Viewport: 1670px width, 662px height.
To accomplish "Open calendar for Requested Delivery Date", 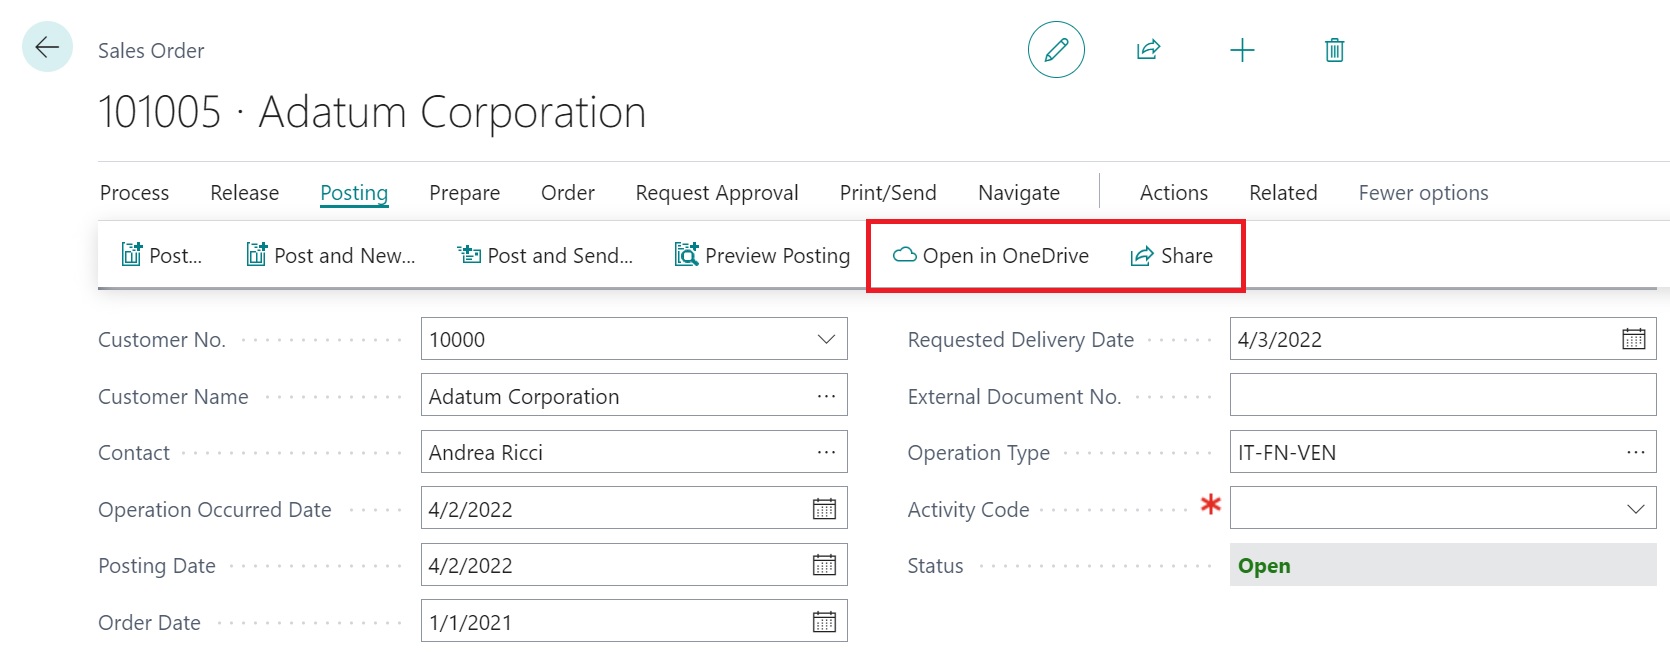I will 1633,340.
